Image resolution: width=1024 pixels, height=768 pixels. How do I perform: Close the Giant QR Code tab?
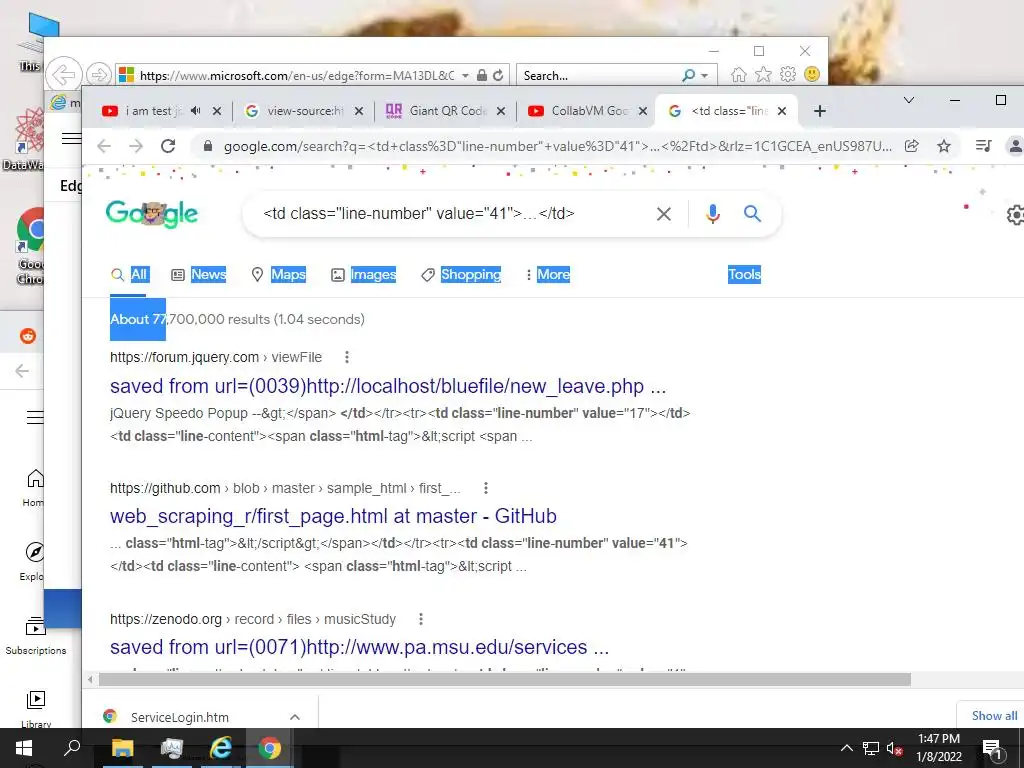pos(501,111)
